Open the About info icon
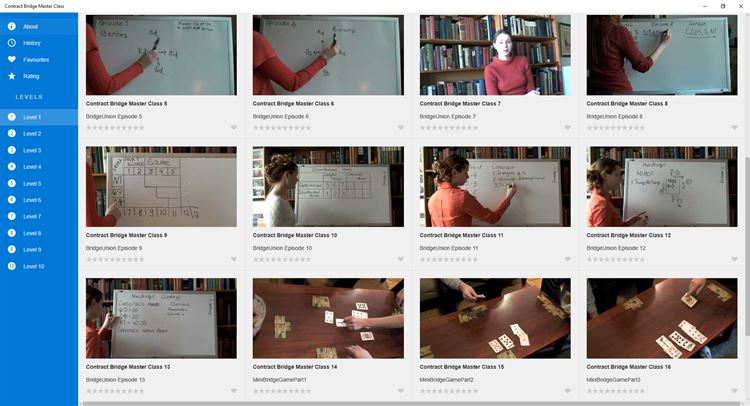This screenshot has width=750, height=406. pyautogui.click(x=11, y=26)
